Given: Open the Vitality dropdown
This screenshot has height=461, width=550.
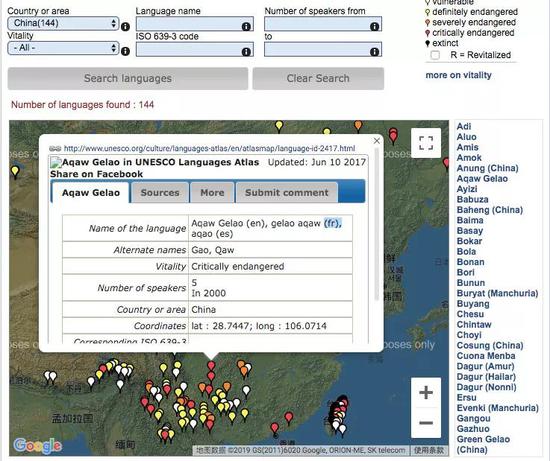Looking at the screenshot, I should point(63,48).
